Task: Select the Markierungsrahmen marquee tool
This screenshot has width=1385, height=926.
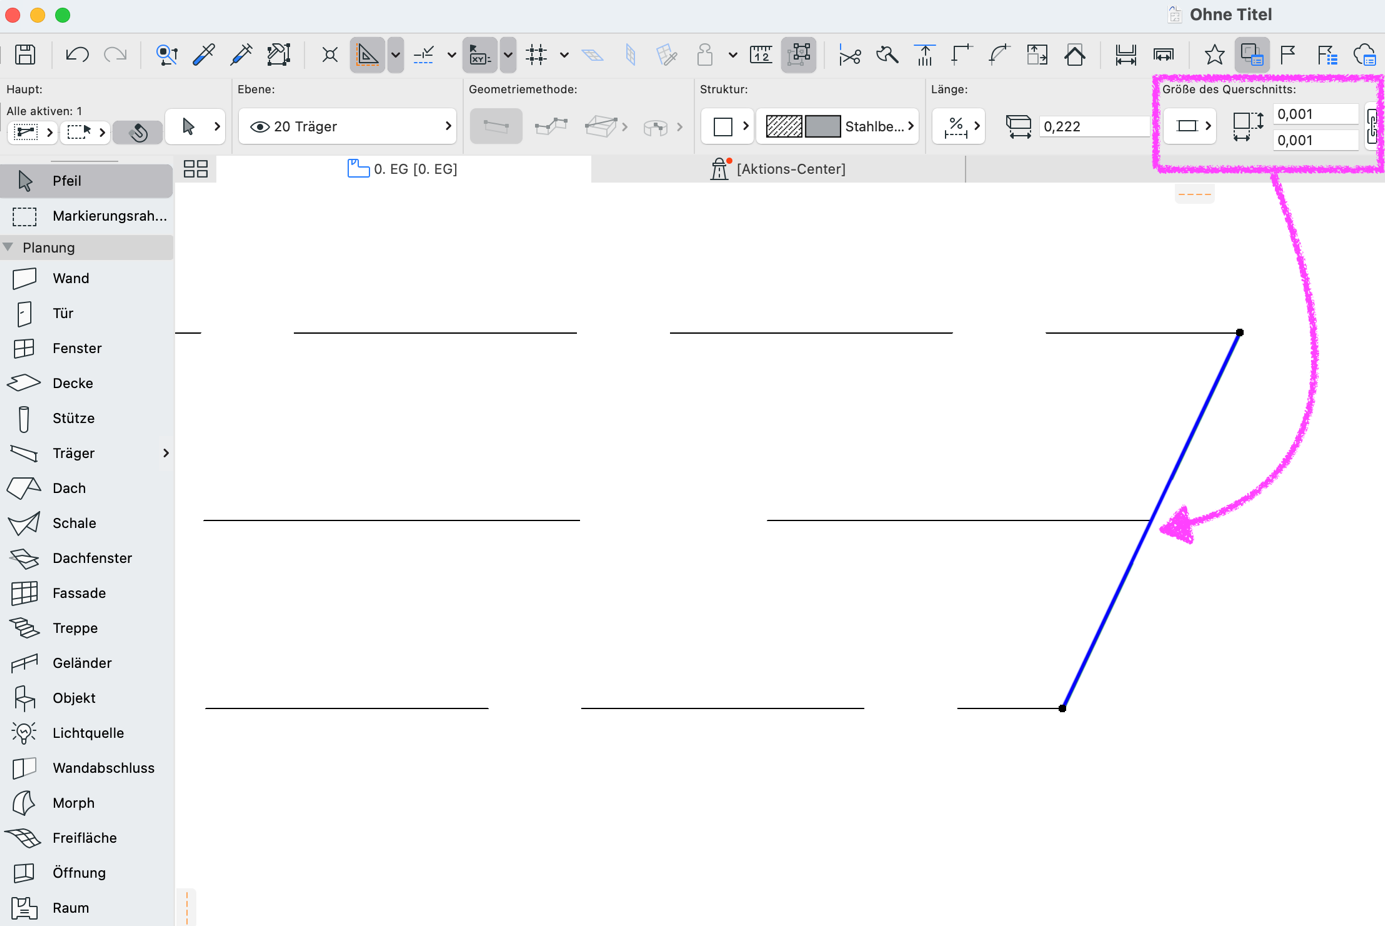Action: (87, 216)
